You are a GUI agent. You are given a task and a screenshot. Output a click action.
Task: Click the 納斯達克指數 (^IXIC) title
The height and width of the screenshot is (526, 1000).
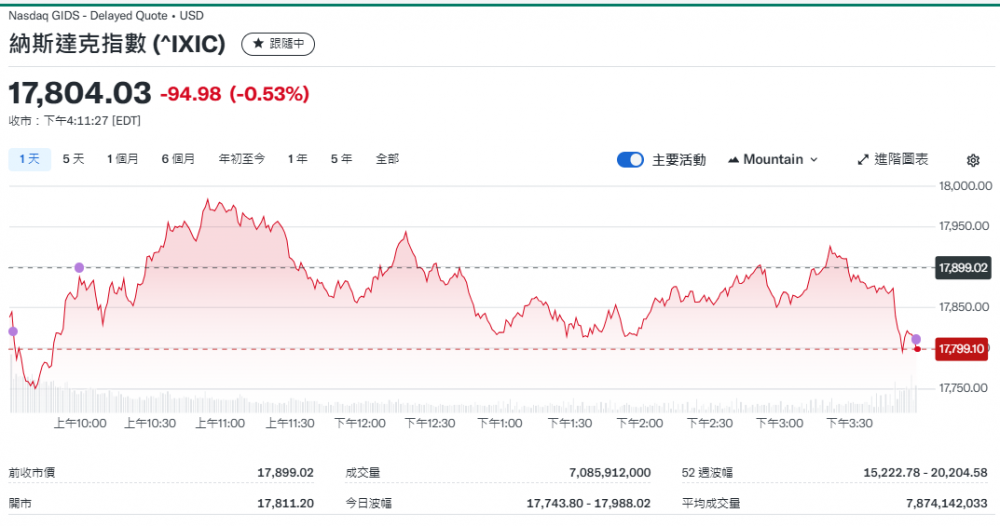[117, 44]
